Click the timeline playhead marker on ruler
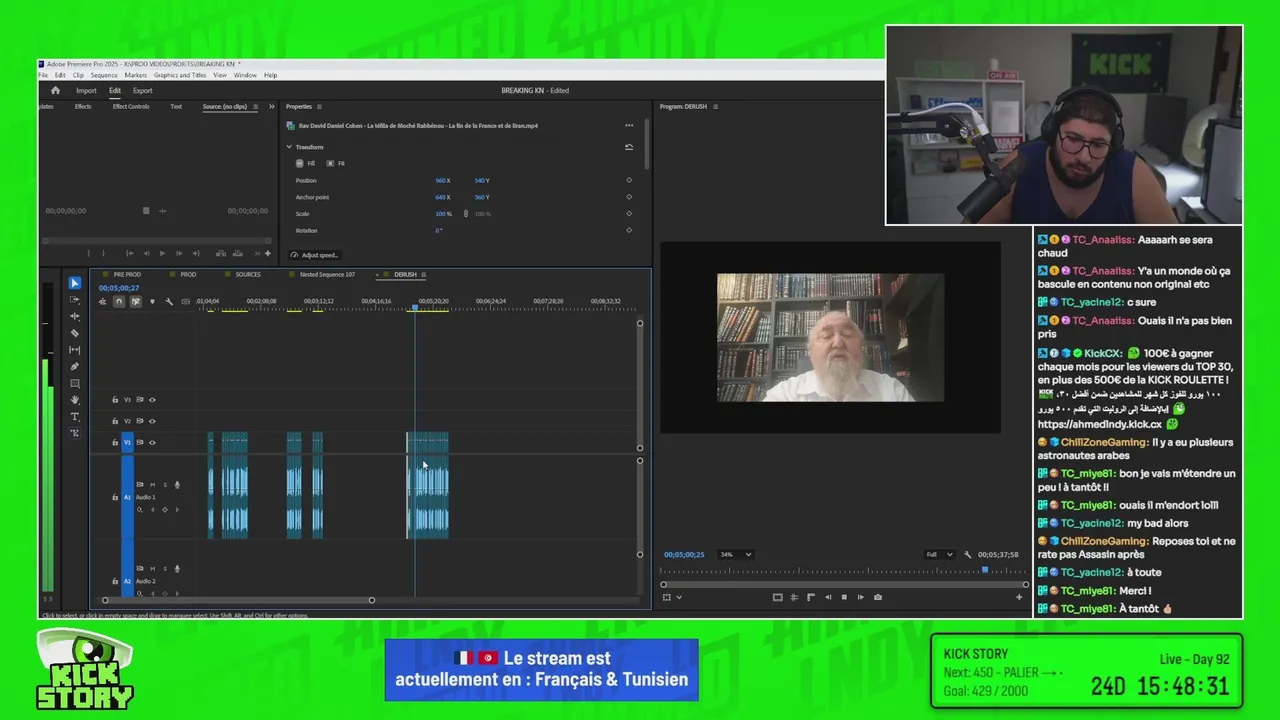1280x720 pixels. click(415, 307)
